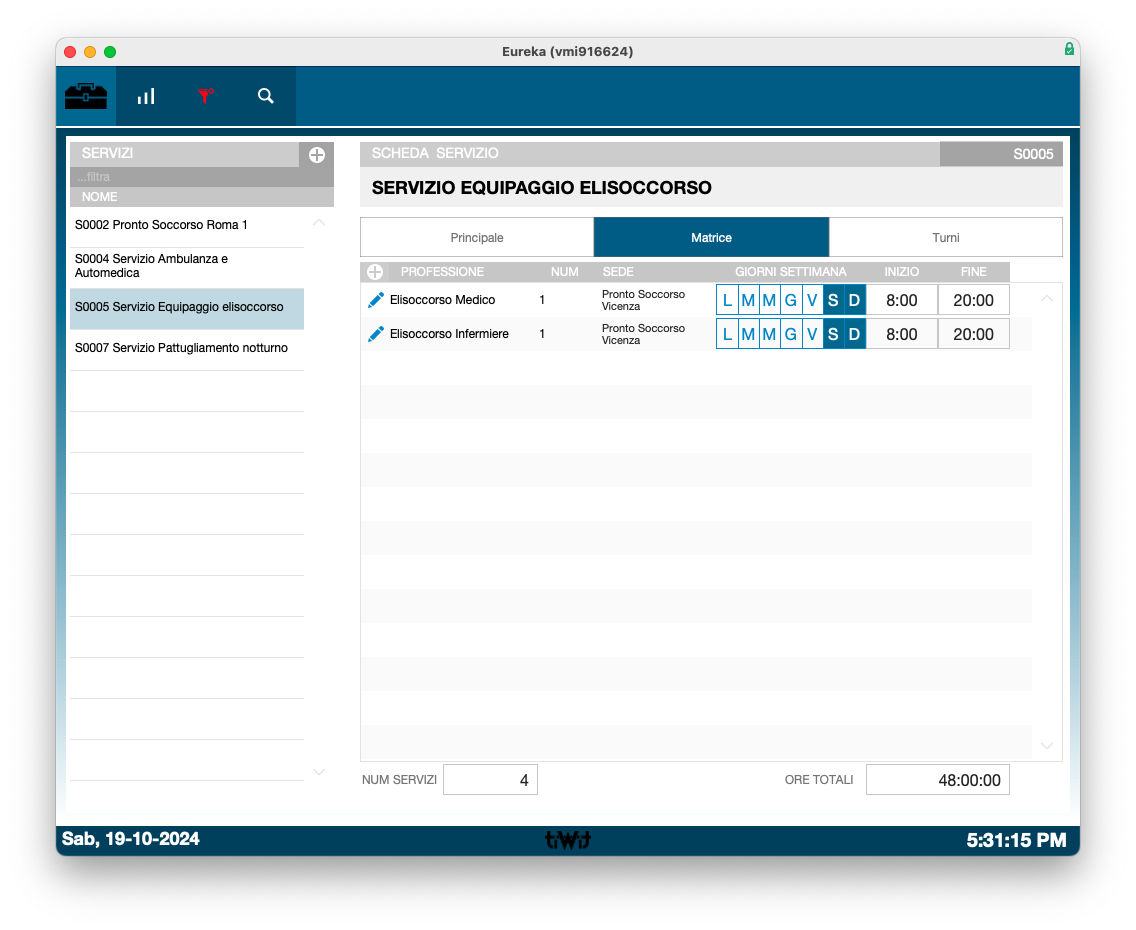Screen dimensions: 1136x930
Task: Click the red funnel filter icon
Action: 206,96
